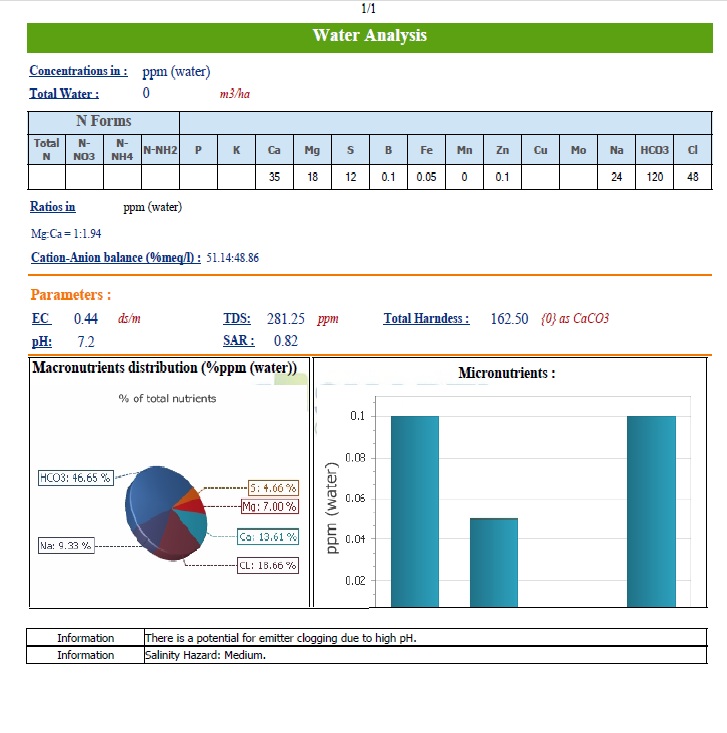Select the 'Zn' column header
The height and width of the screenshot is (733, 727).
pos(503,150)
